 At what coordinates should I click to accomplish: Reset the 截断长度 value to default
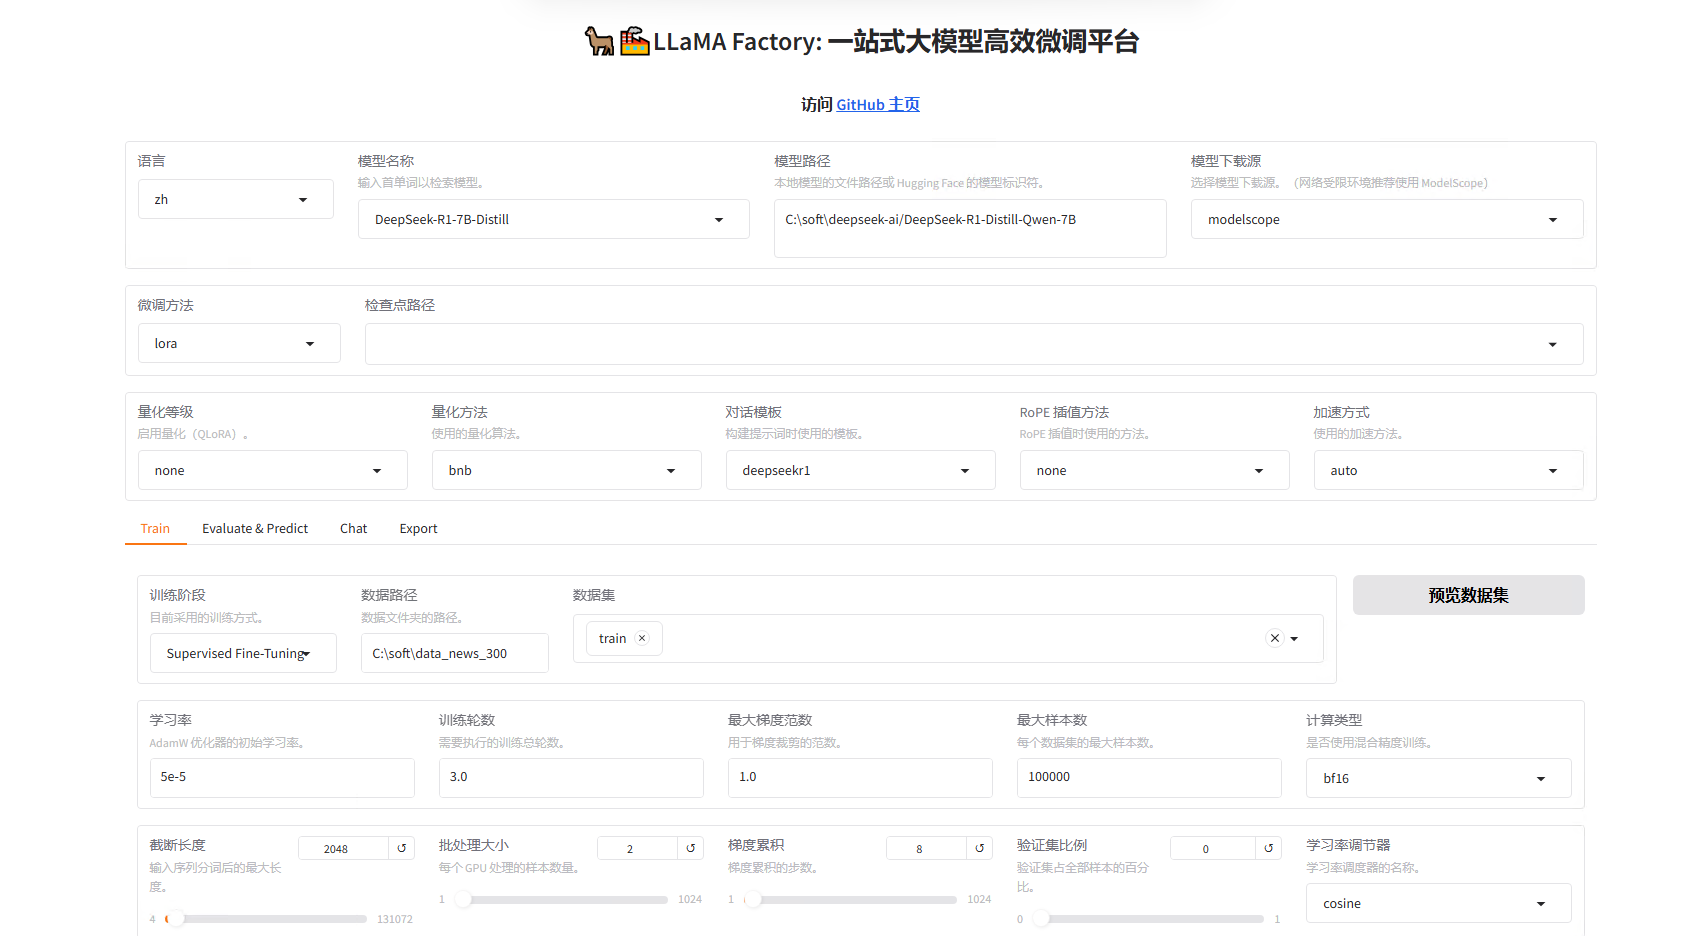coord(402,848)
